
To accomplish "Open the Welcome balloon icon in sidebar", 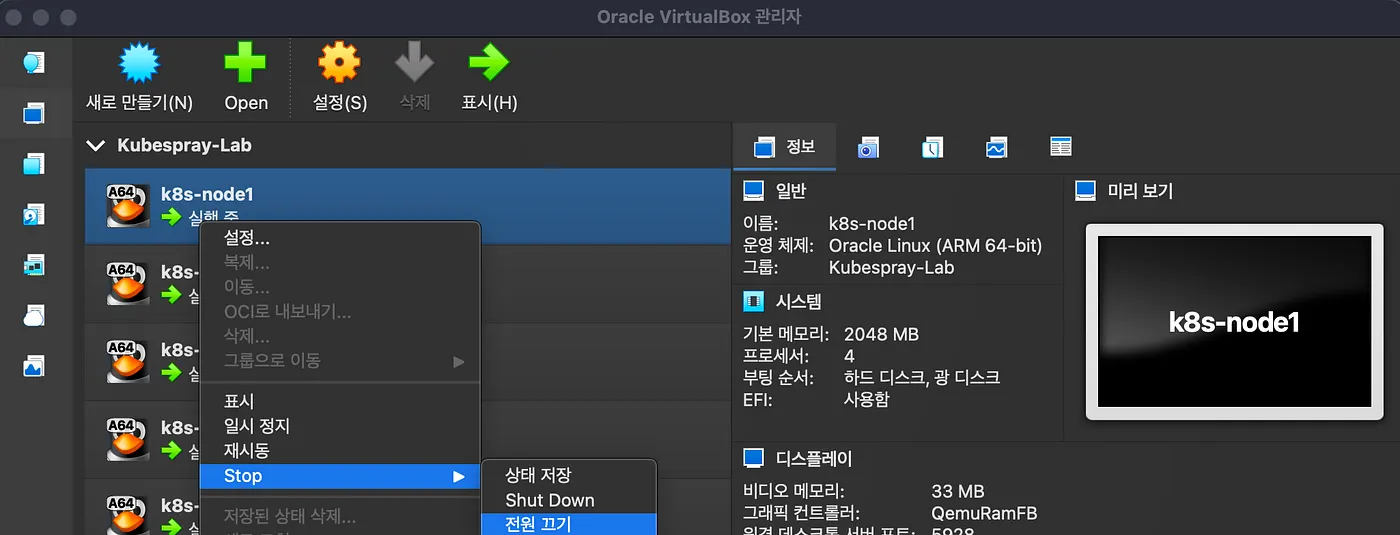I will (x=34, y=63).
